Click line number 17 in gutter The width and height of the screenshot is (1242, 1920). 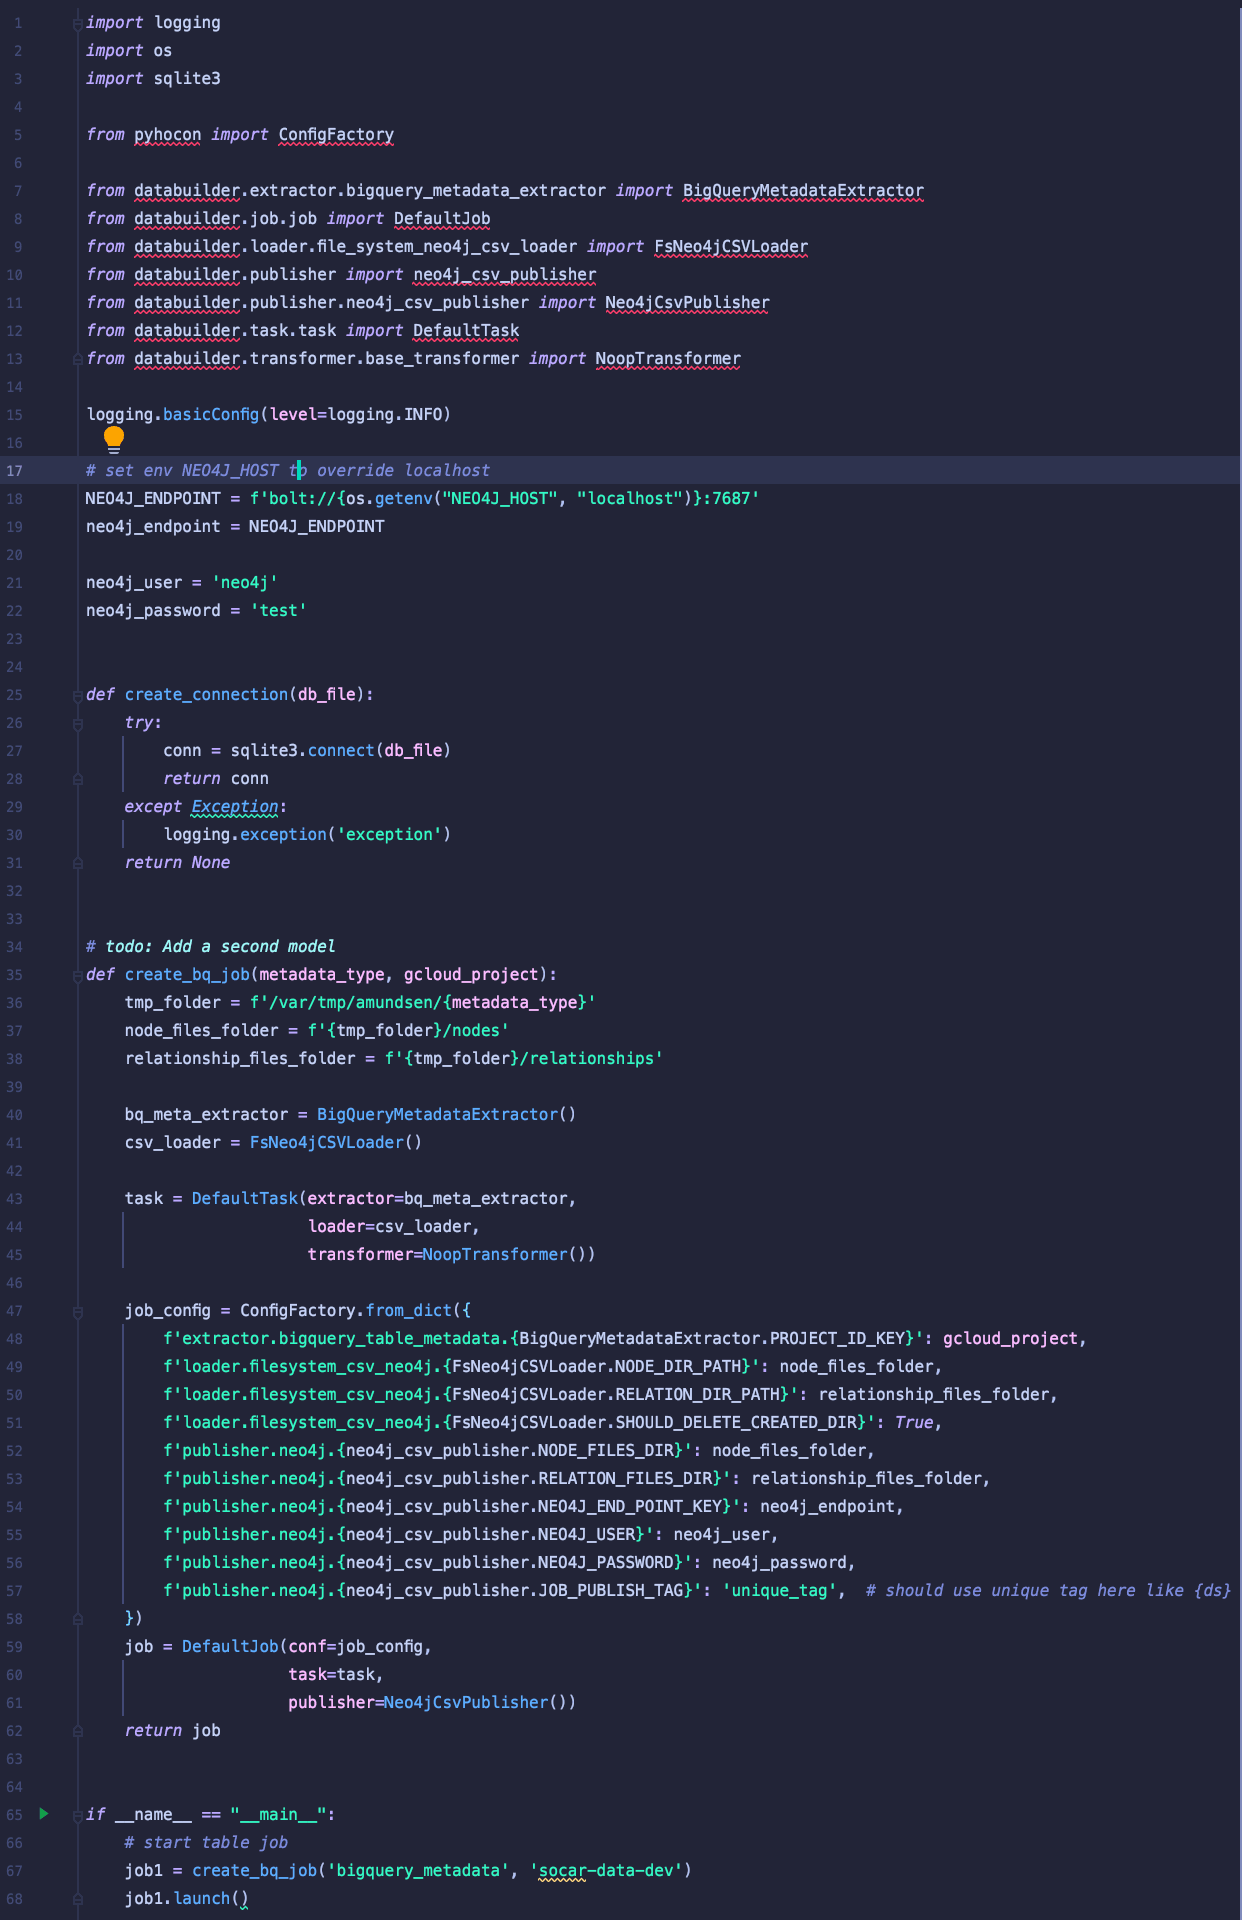[x=14, y=470]
